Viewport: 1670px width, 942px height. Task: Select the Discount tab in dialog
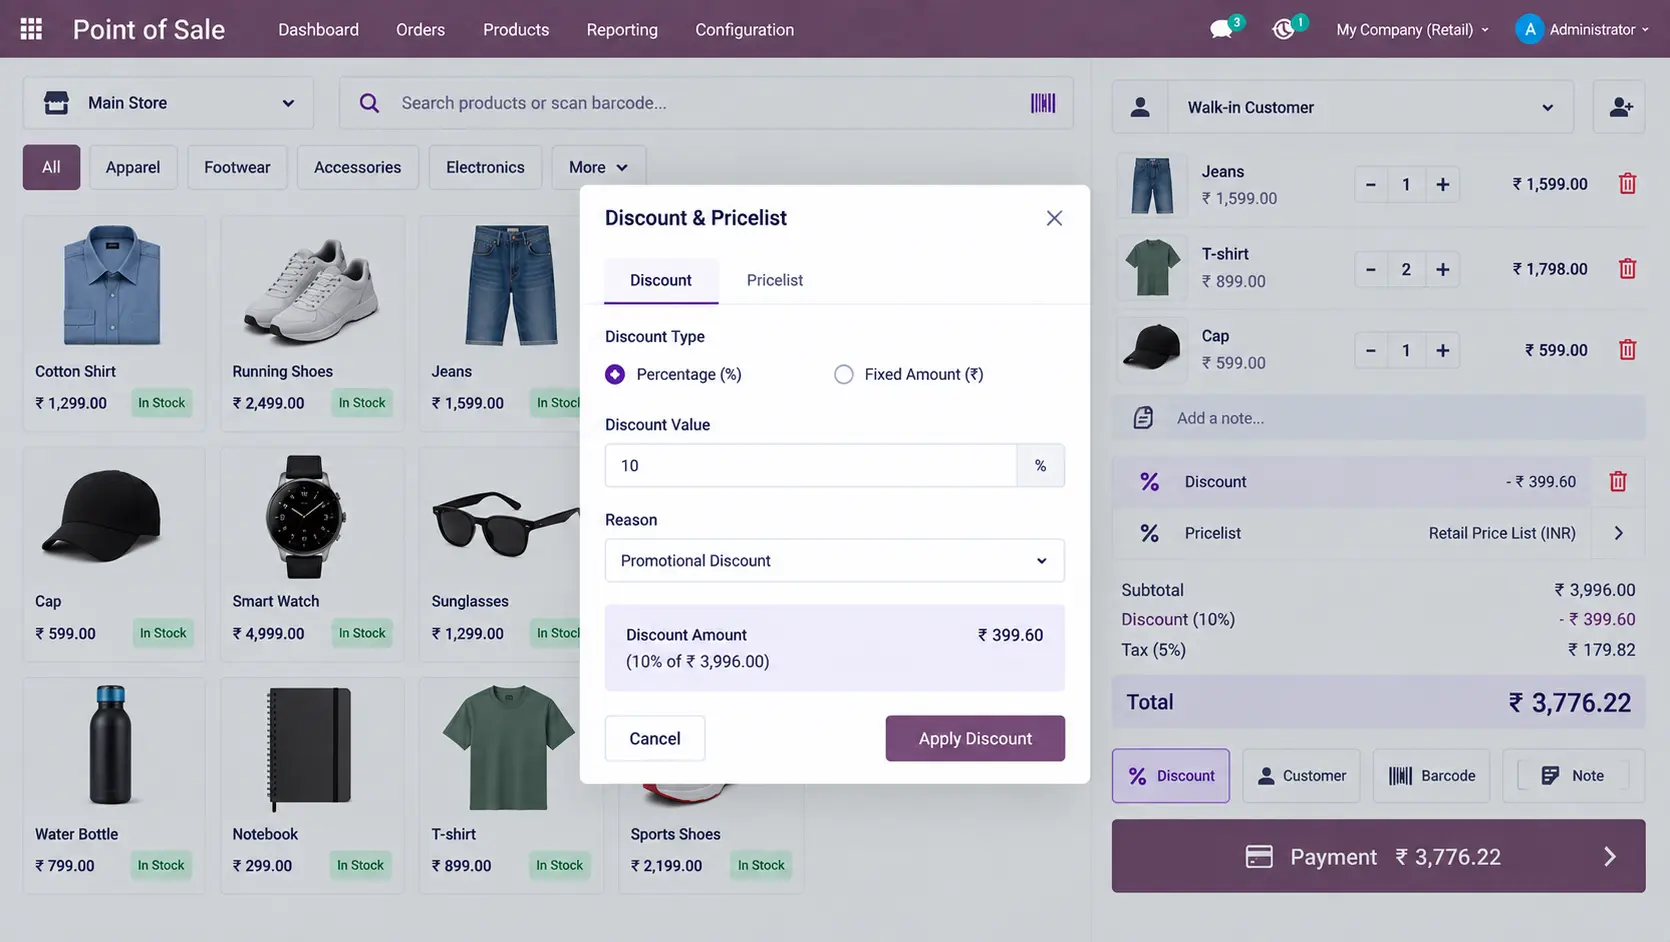point(661,280)
